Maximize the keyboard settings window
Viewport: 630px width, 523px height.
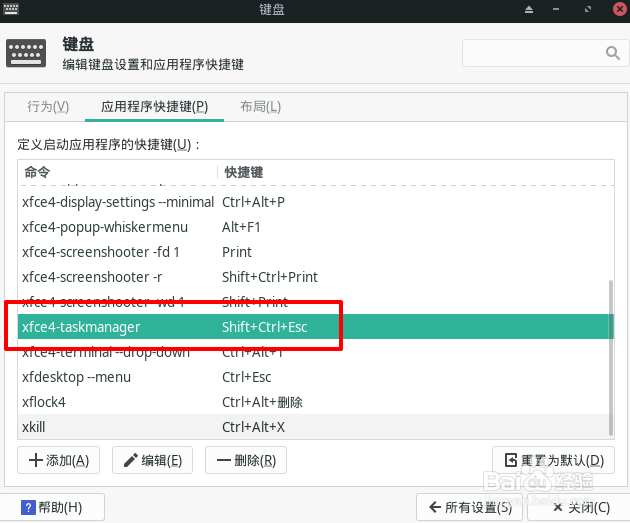click(588, 9)
